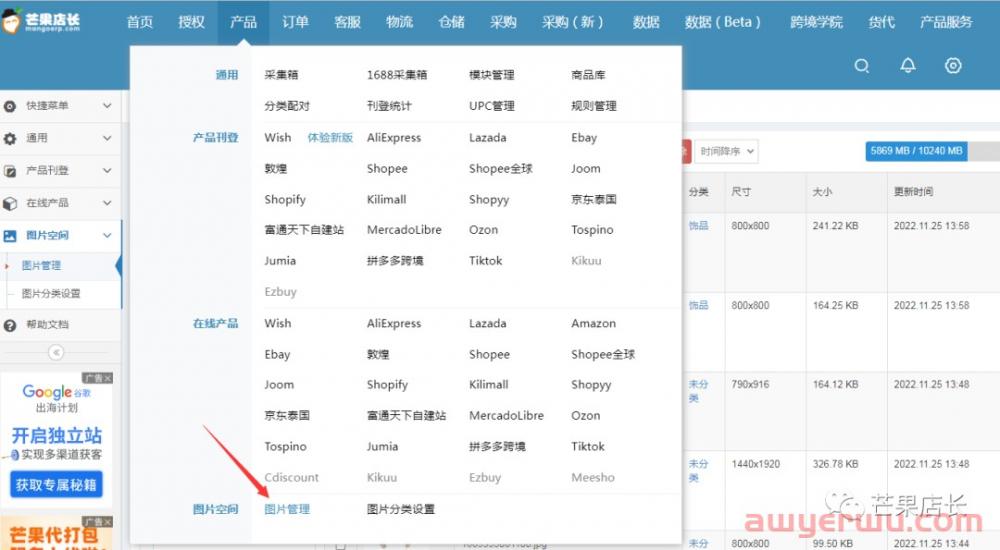Click the 241.22 KB size cell
Viewport: 1000px width, 550px height.
coord(835,226)
